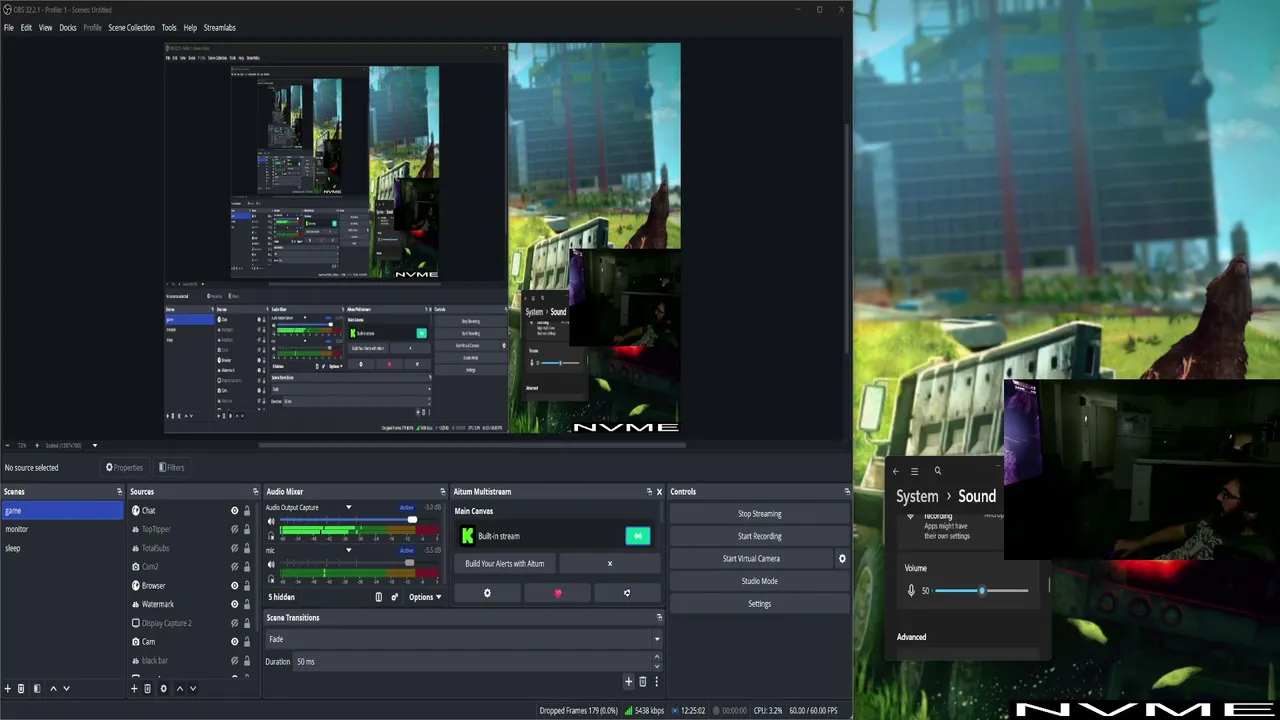
Task: Toggle lock on the Chat source
Action: (247, 511)
